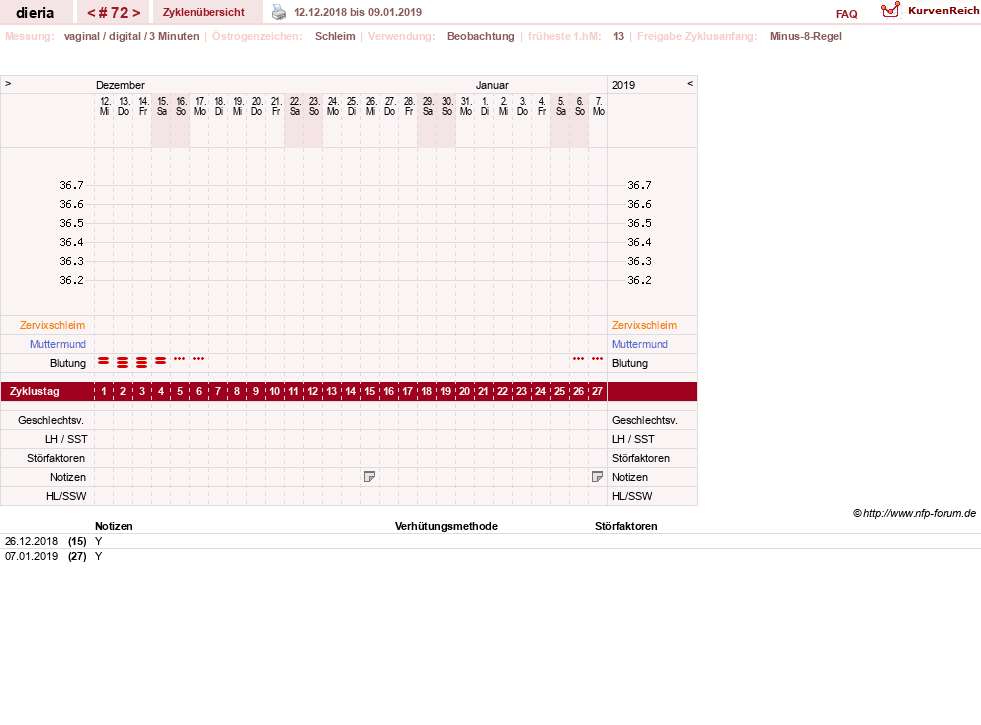Click the Dezember month label

(x=120, y=85)
